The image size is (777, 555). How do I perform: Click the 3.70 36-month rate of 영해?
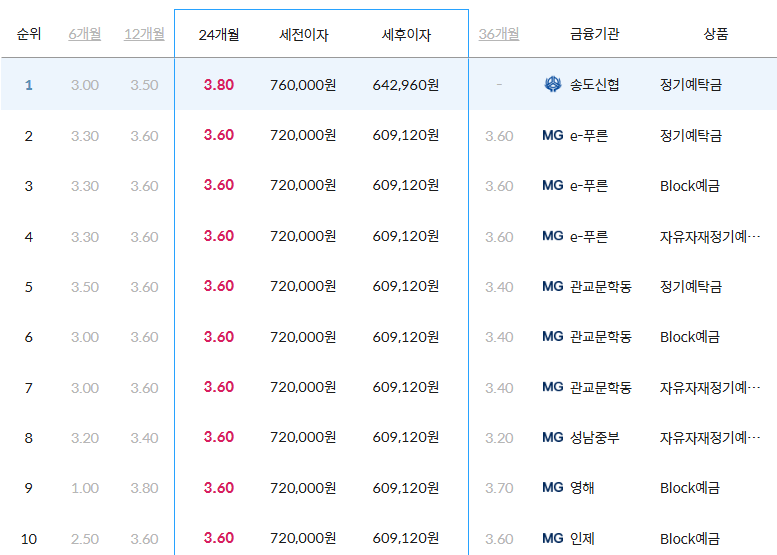pyautogui.click(x=499, y=488)
